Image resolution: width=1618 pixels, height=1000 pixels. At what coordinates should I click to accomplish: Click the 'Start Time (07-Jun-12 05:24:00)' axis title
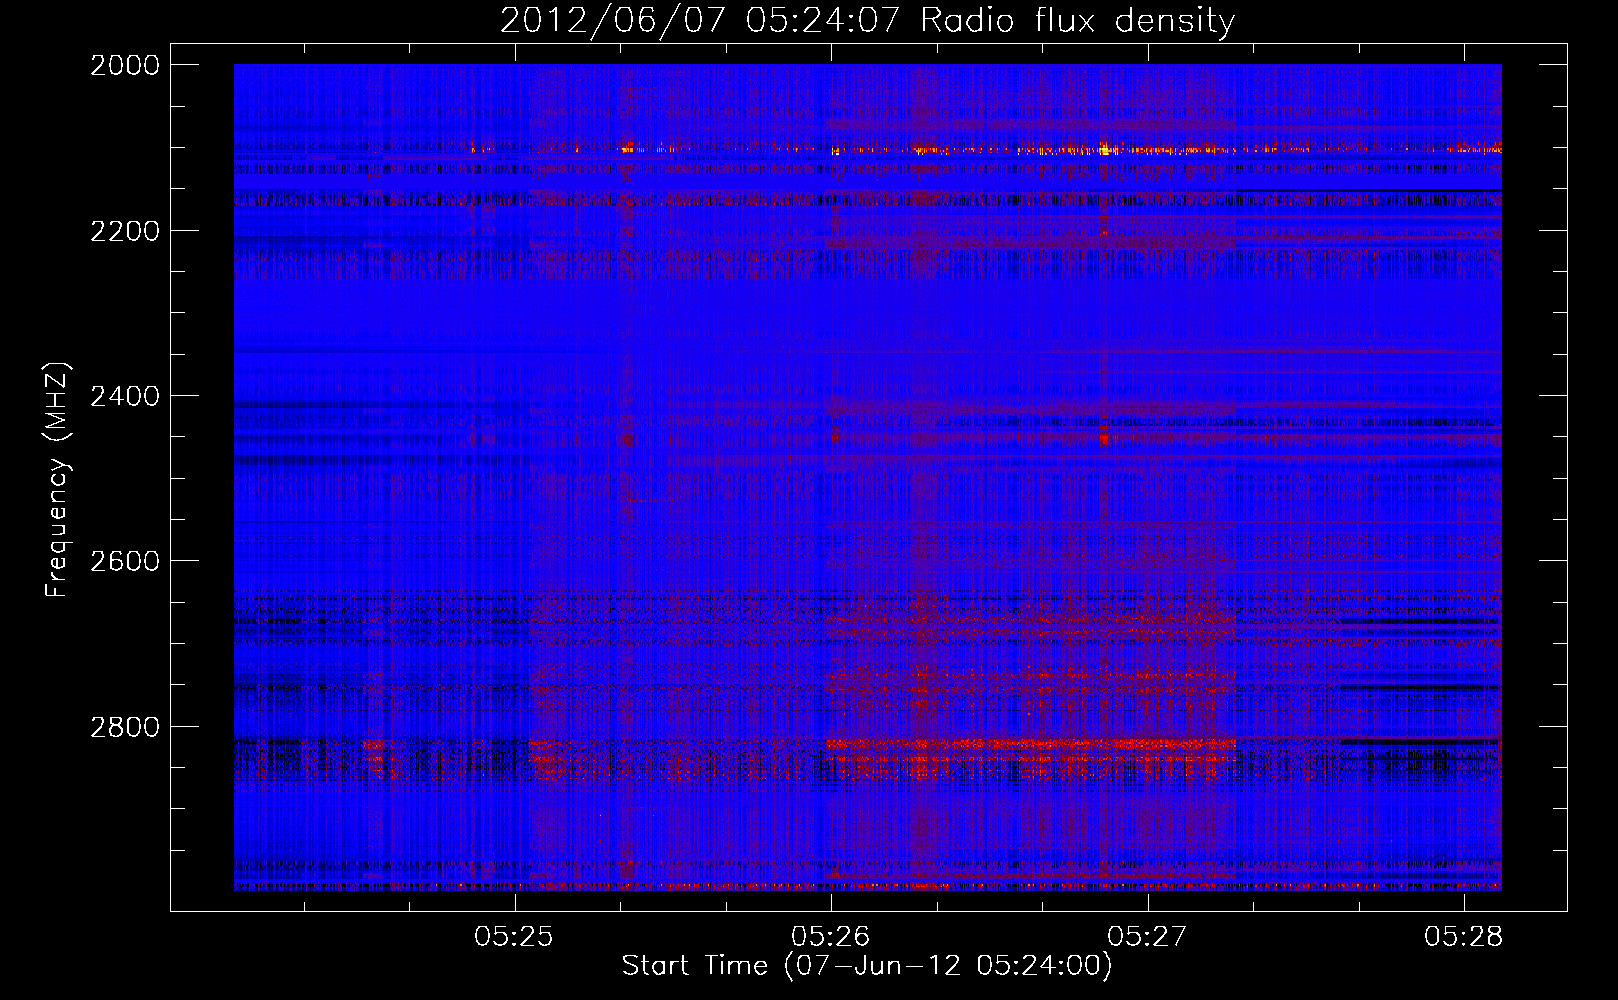click(x=867, y=966)
